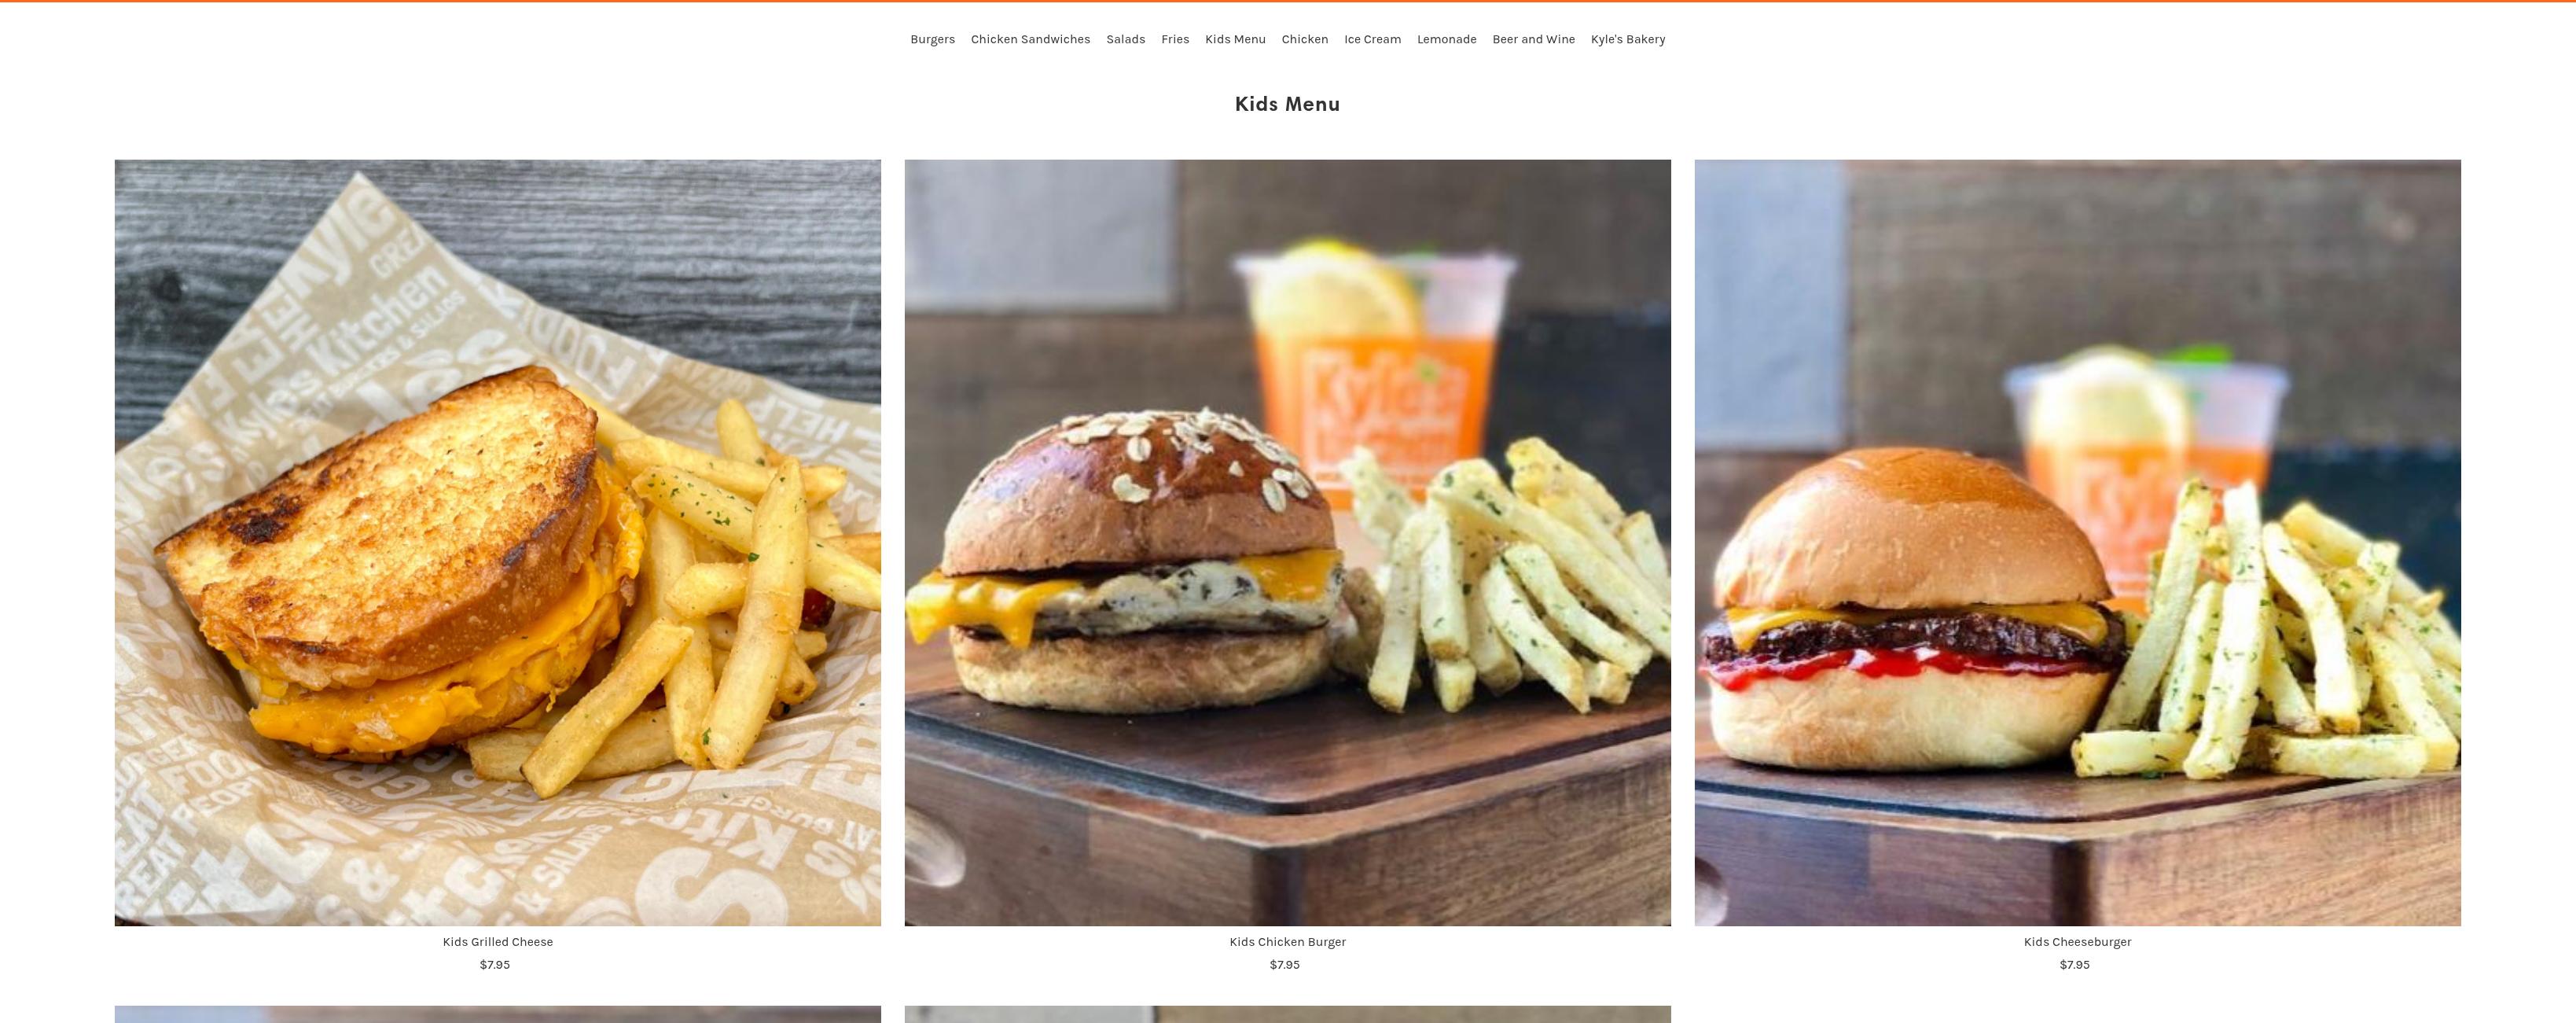Click the Kids Grilled Cheese title link
This screenshot has width=2576, height=1023.
[498, 942]
